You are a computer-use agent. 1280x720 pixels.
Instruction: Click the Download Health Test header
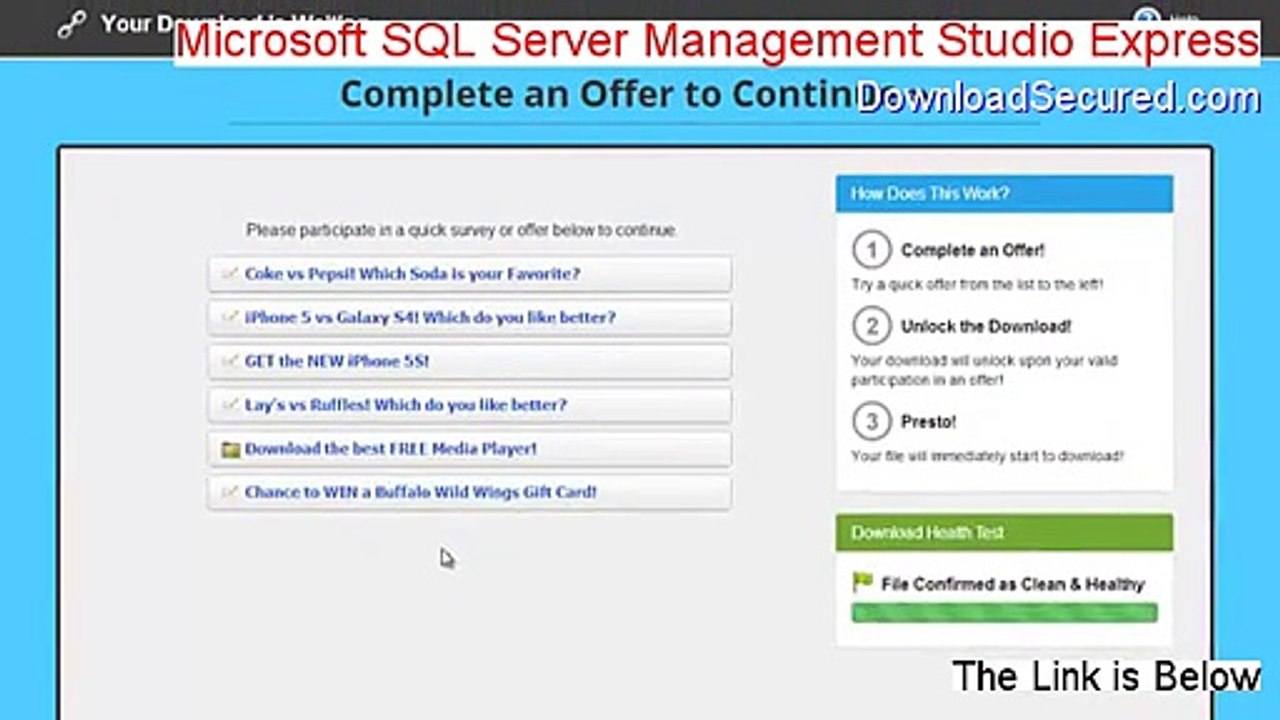tap(1004, 533)
